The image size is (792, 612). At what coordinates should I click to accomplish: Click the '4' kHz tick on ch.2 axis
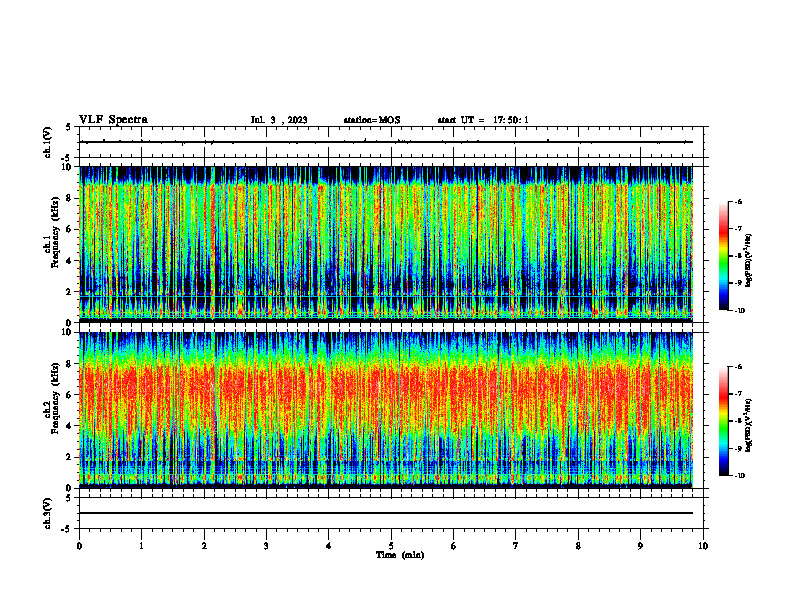70,426
